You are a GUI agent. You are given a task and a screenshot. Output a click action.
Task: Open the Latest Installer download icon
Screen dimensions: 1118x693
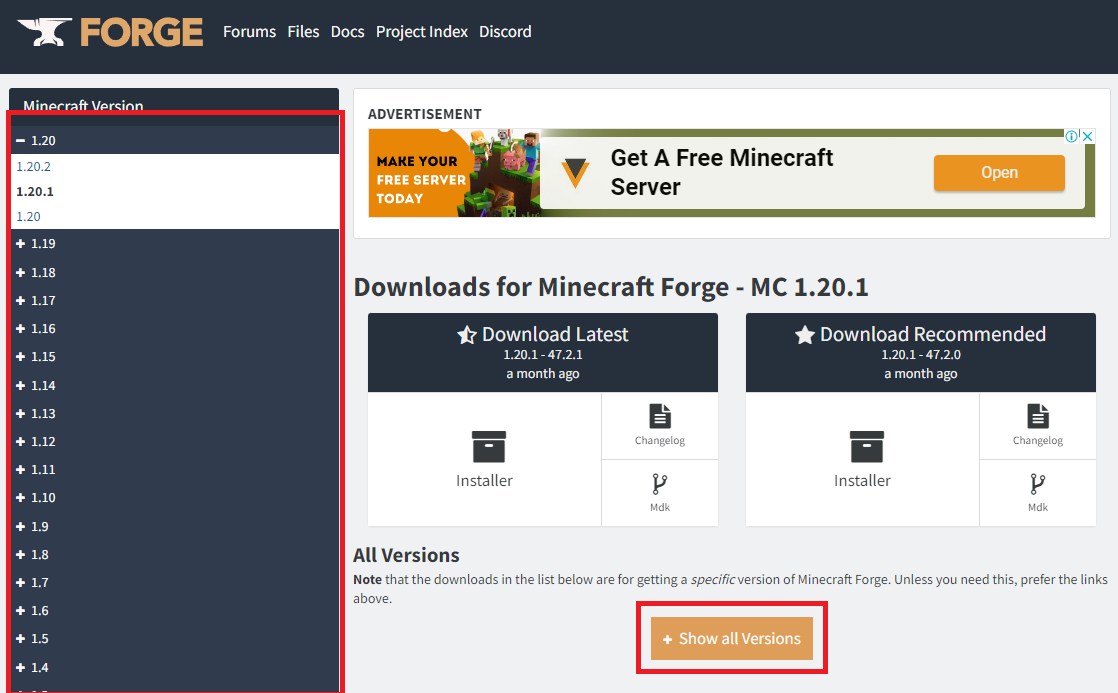[488, 447]
